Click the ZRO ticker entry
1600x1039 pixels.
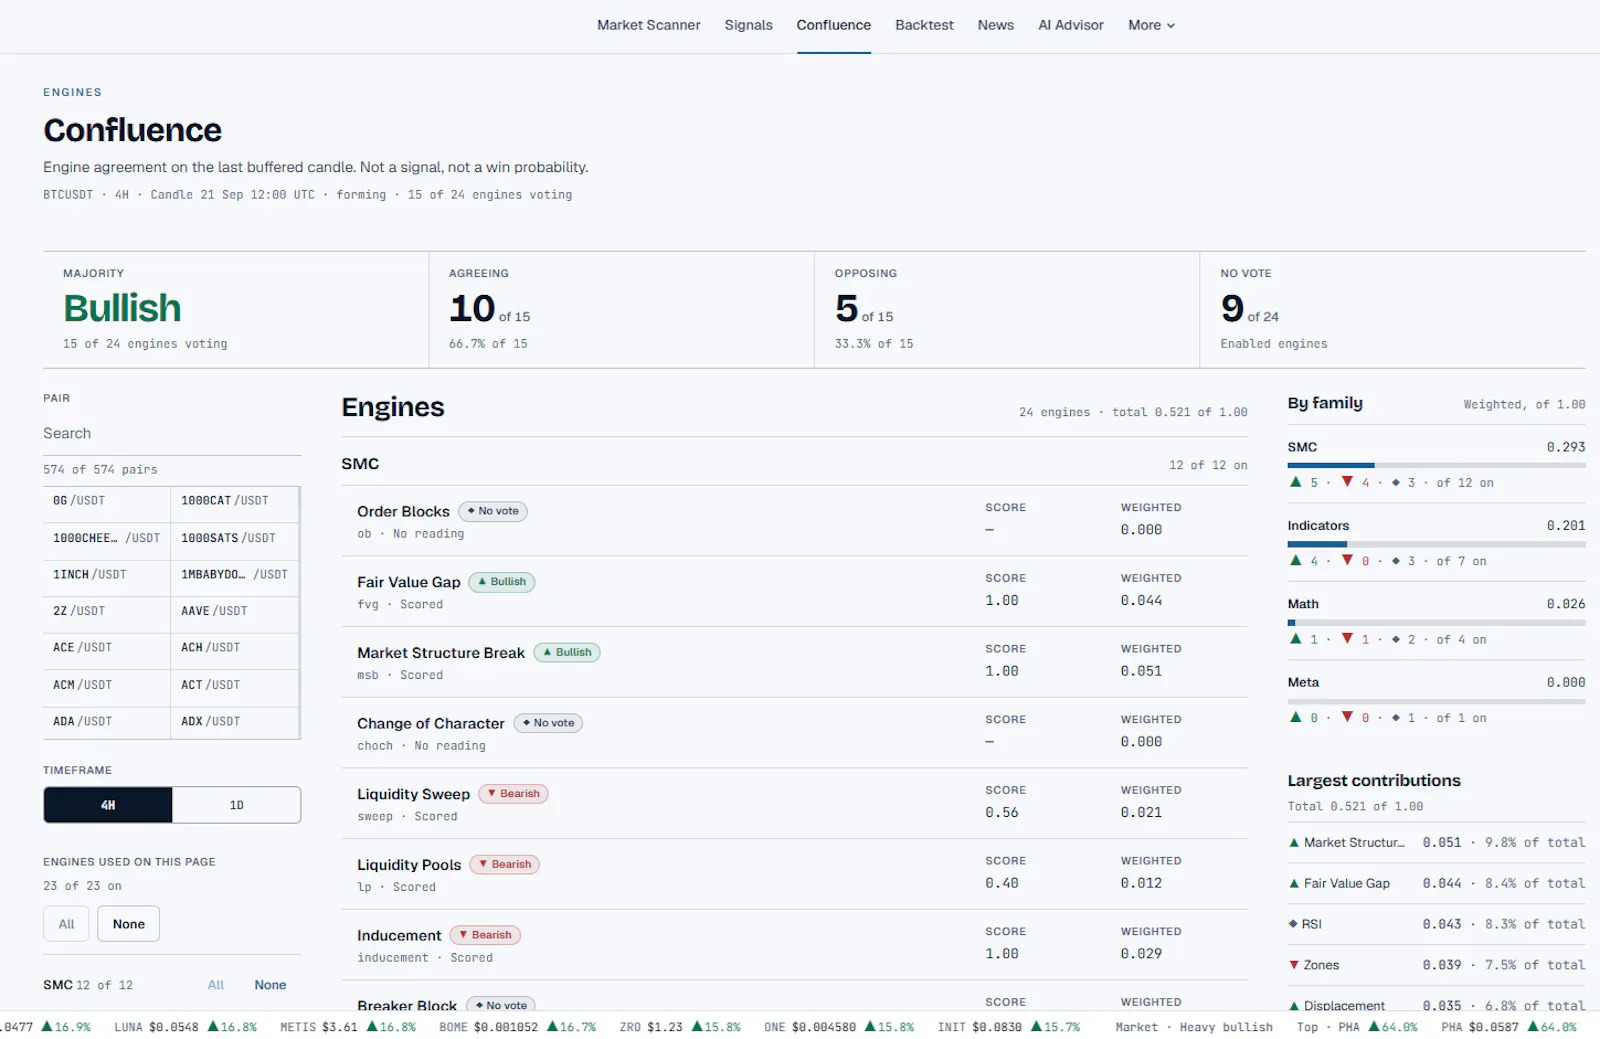tap(680, 1027)
